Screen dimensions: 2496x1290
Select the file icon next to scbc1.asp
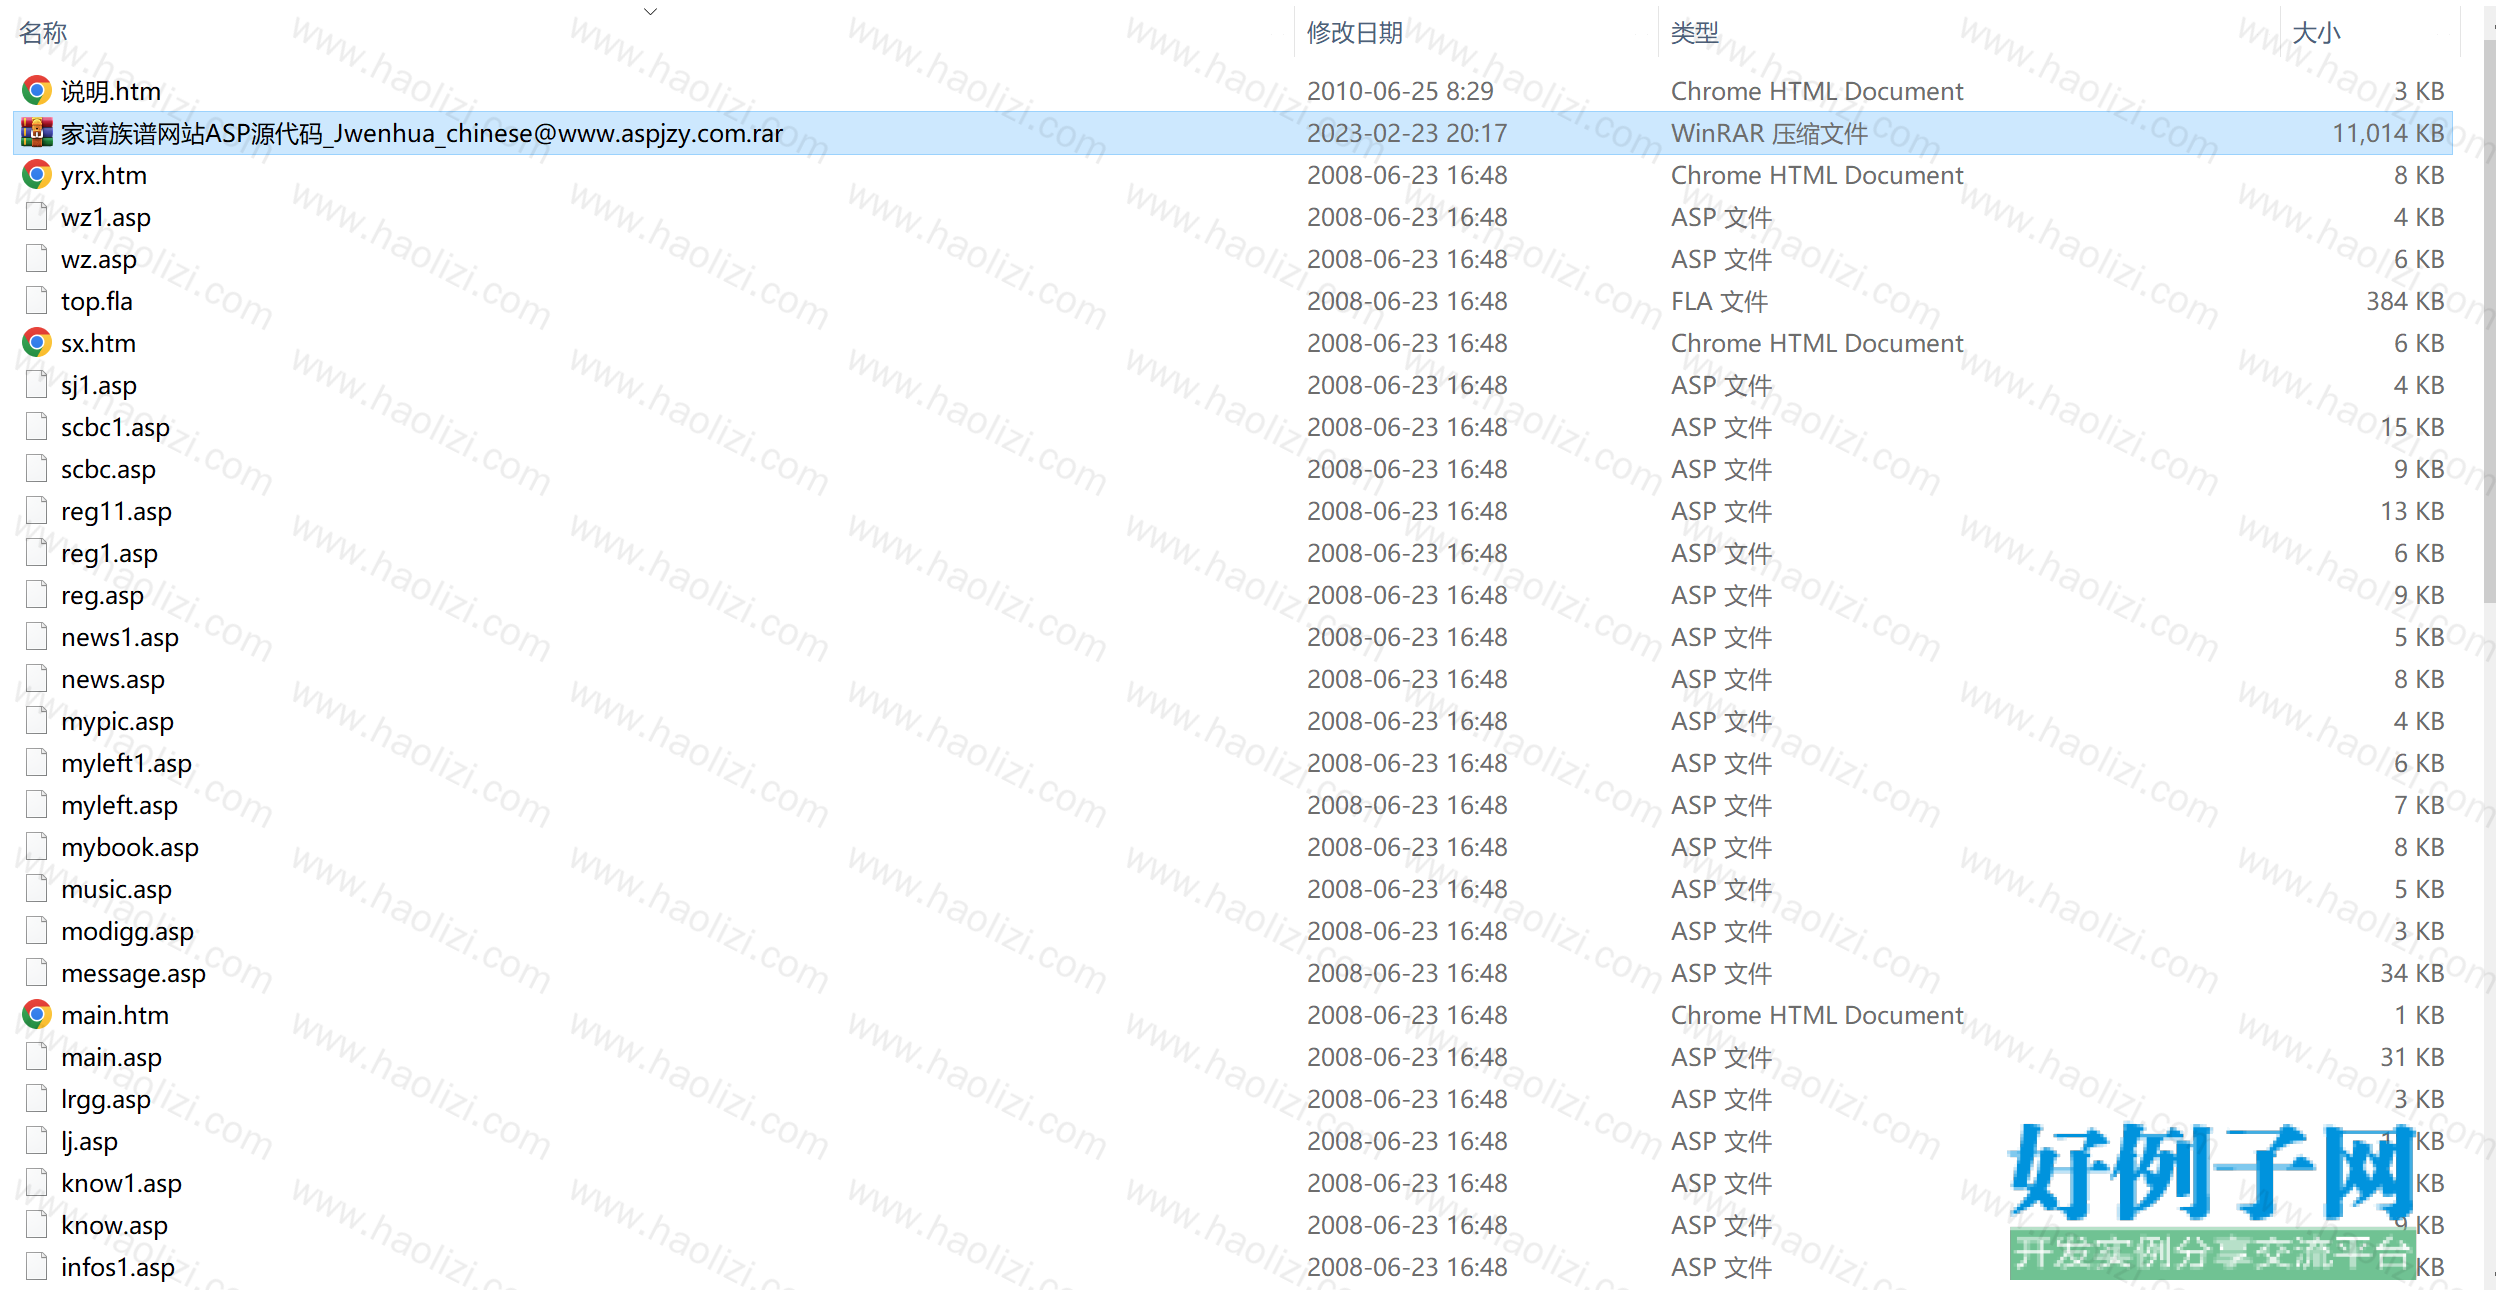click(x=37, y=427)
